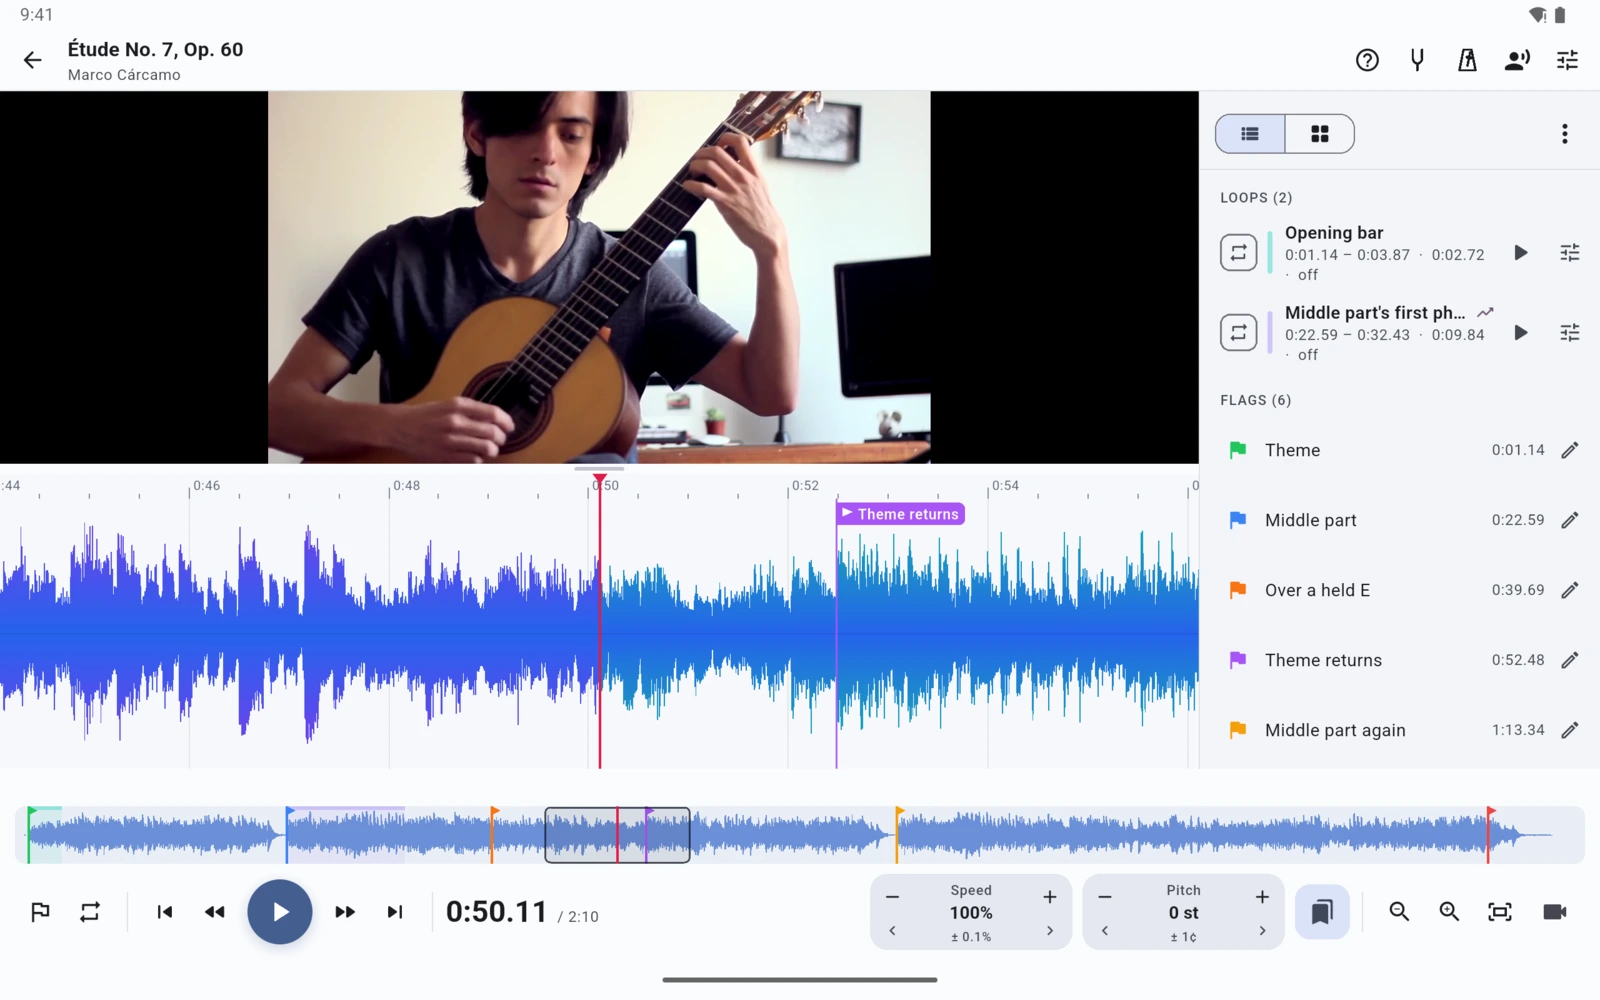Open the tuning fork tool
The height and width of the screenshot is (1000, 1600).
tap(1417, 61)
